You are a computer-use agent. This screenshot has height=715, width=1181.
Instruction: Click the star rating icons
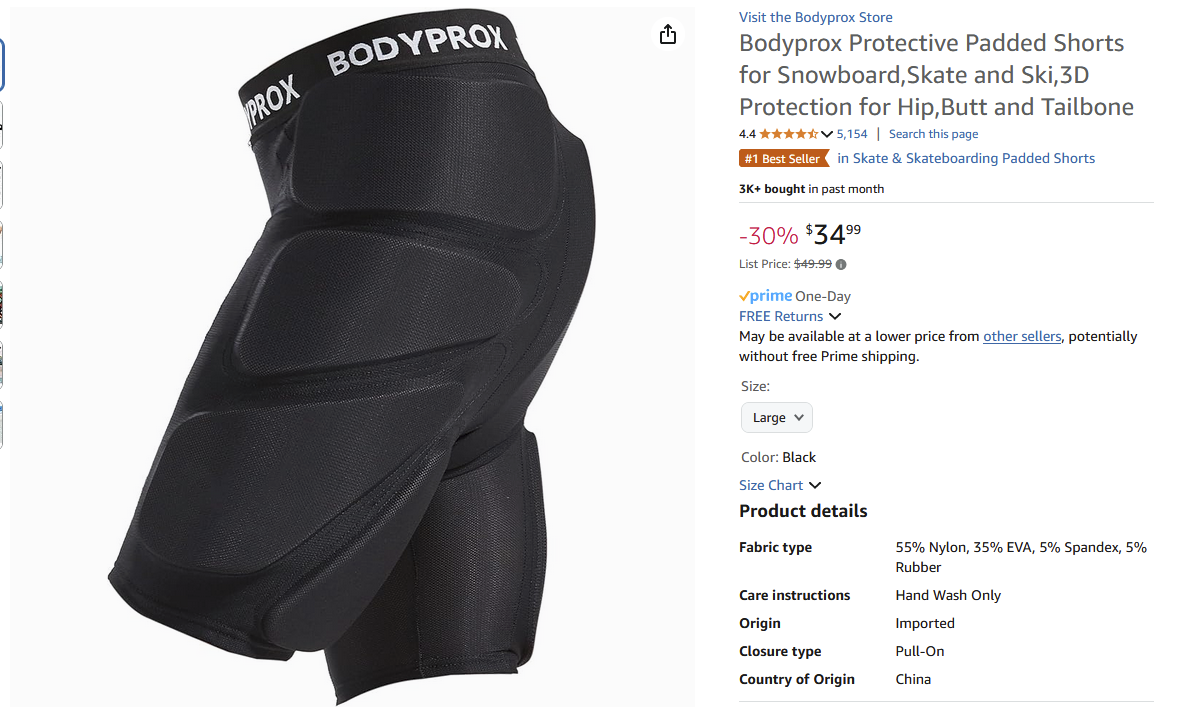[789, 134]
